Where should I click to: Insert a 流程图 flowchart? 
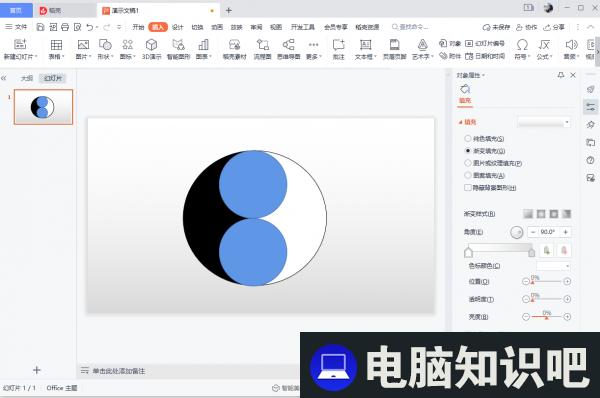(x=262, y=45)
